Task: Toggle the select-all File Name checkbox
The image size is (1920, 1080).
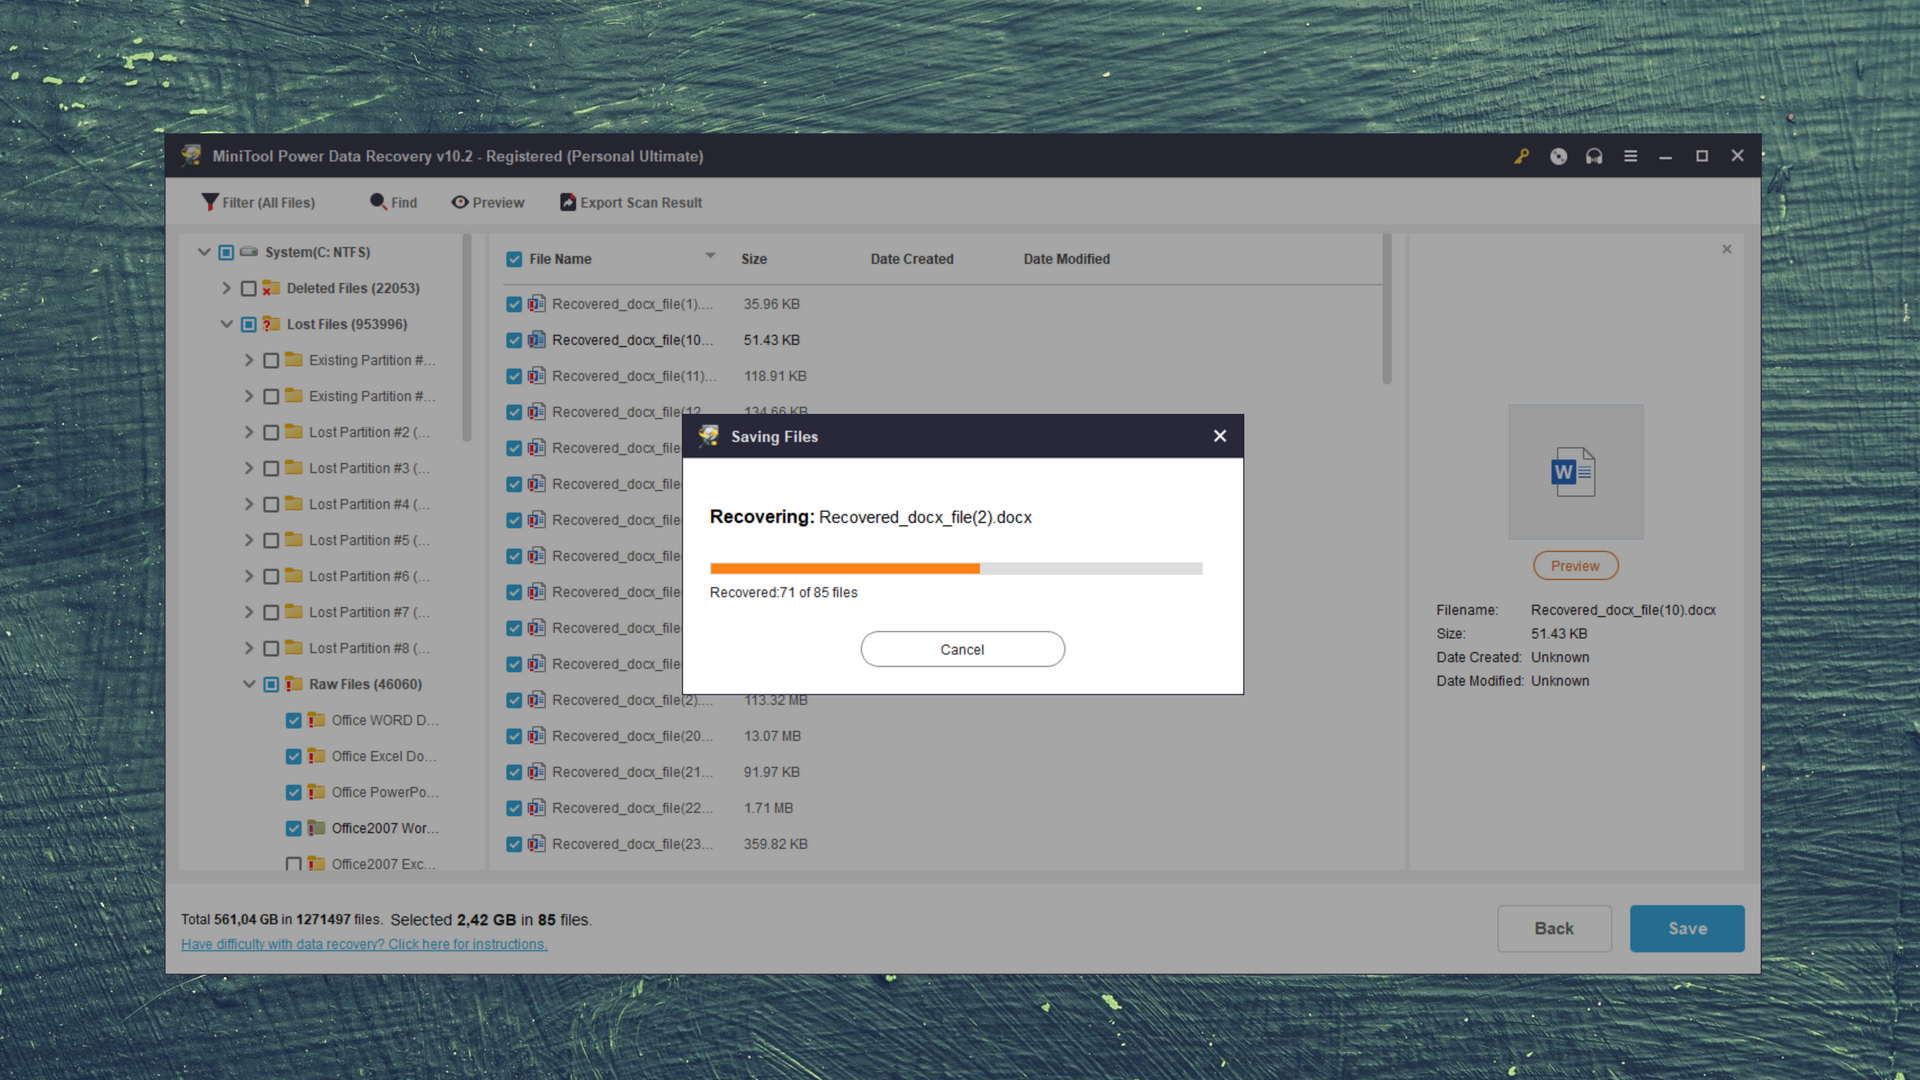Action: 514,259
